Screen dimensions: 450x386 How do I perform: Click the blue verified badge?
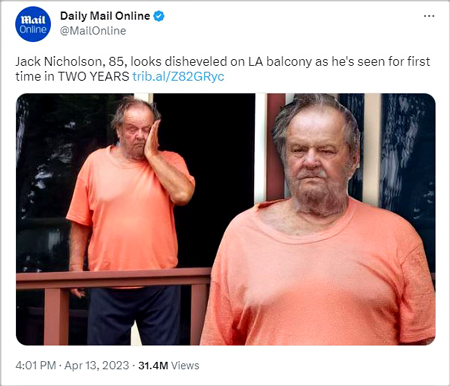click(159, 16)
